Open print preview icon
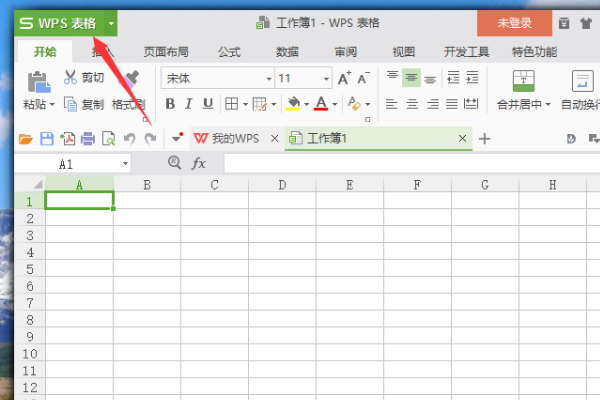Image resolution: width=600 pixels, height=400 pixels. point(108,139)
